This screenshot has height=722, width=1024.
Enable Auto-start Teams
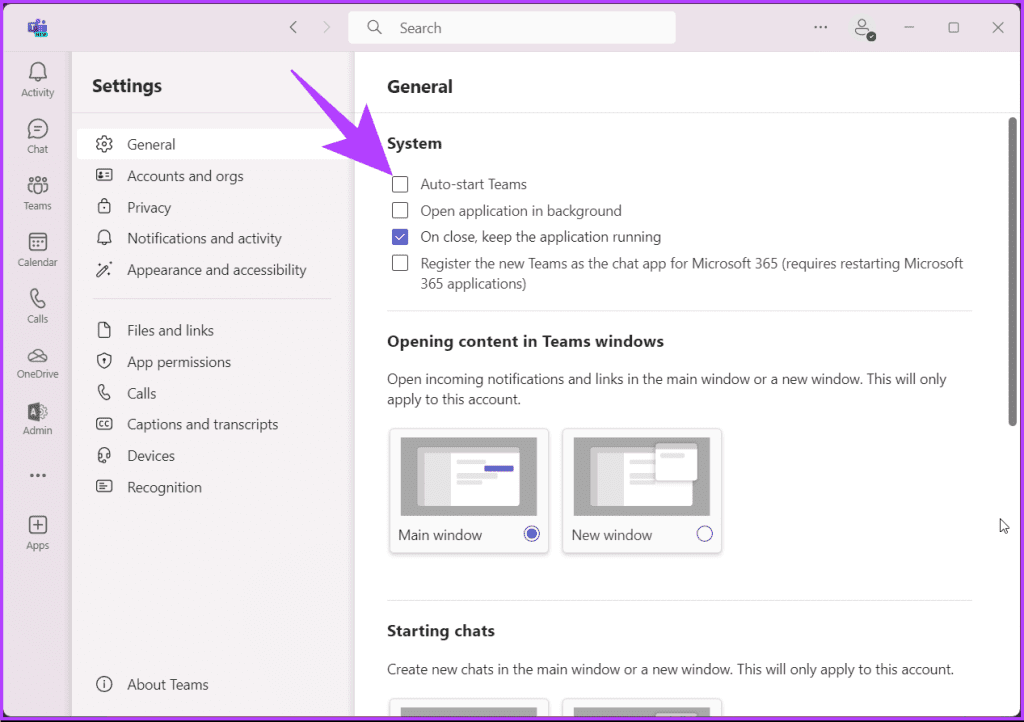[x=400, y=184]
